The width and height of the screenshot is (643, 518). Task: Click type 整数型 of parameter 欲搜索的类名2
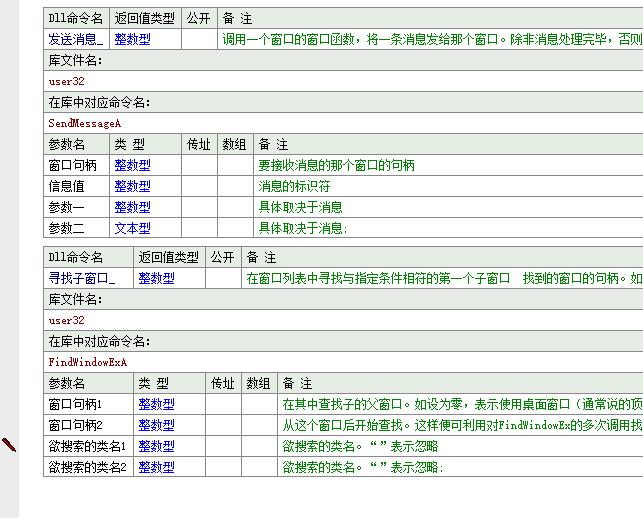[x=156, y=467]
